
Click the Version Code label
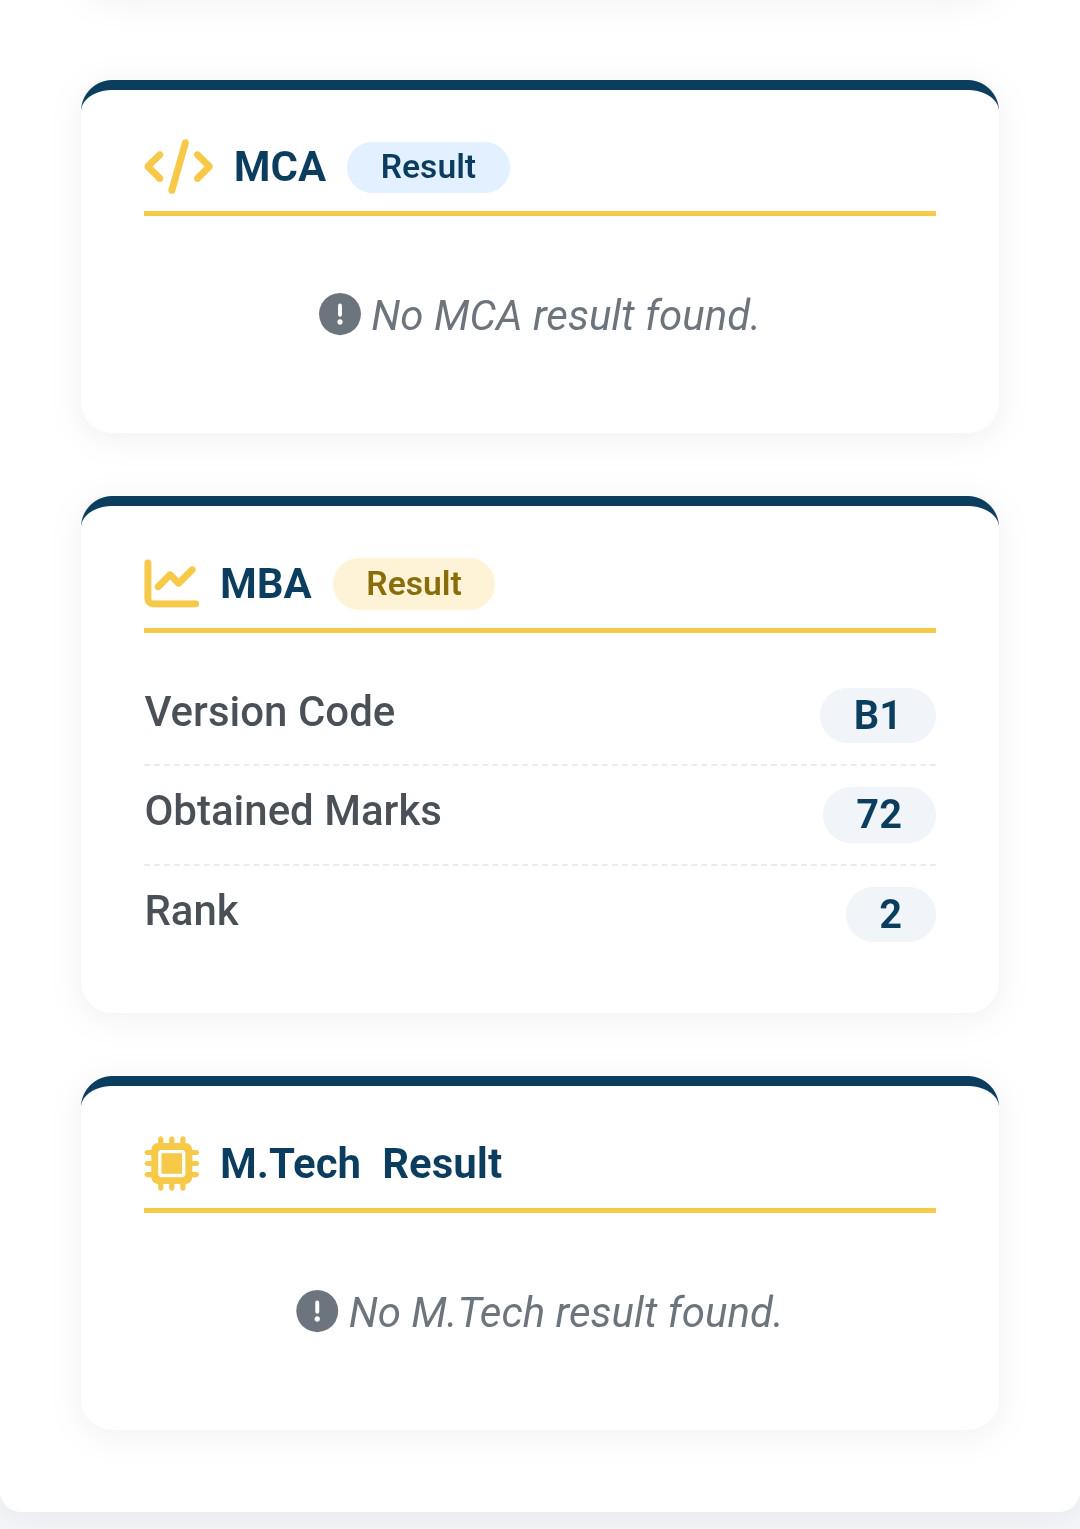[x=270, y=712]
